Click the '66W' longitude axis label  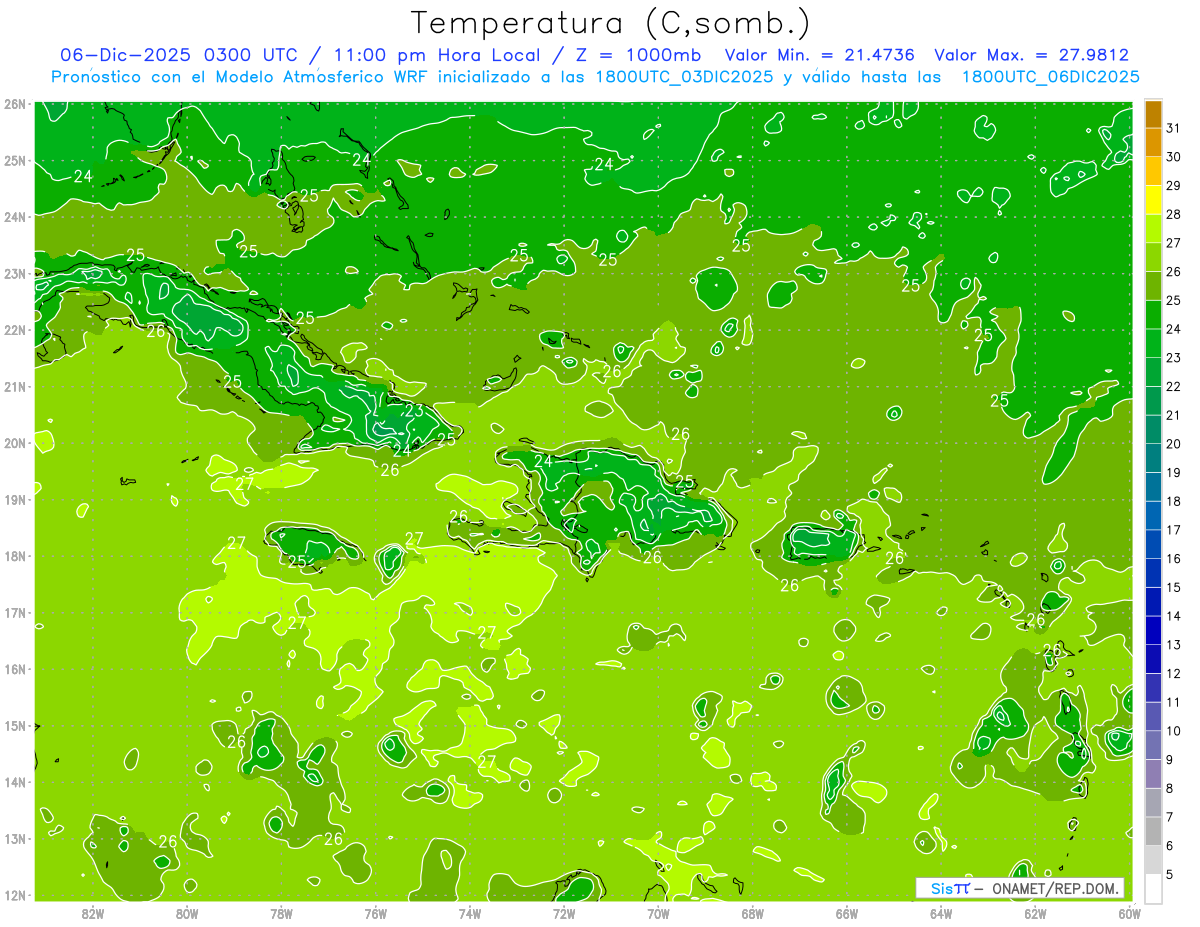point(847,913)
